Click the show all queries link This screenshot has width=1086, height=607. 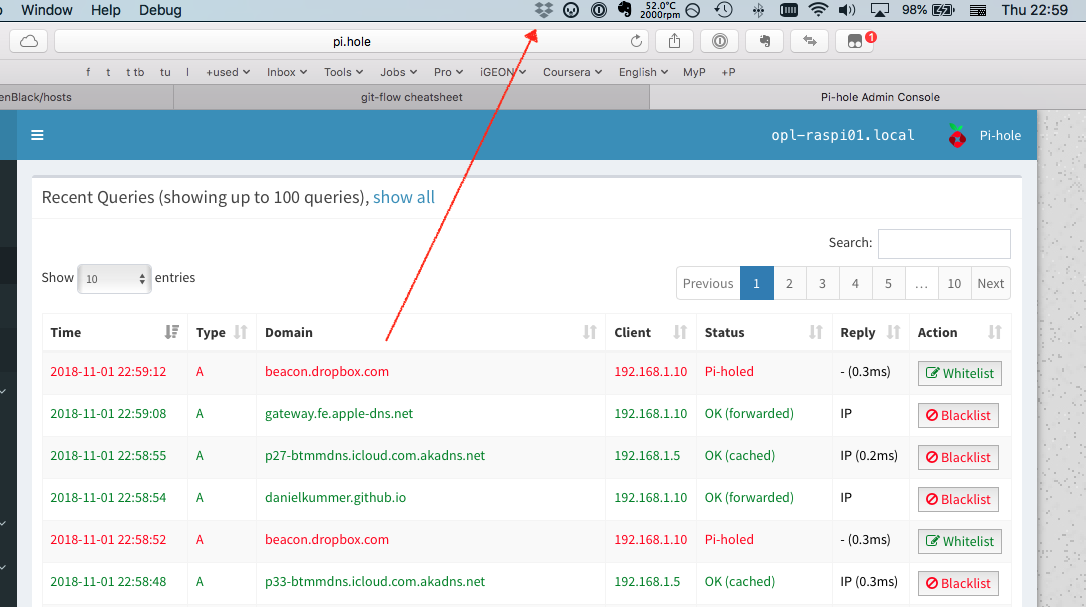click(x=404, y=197)
